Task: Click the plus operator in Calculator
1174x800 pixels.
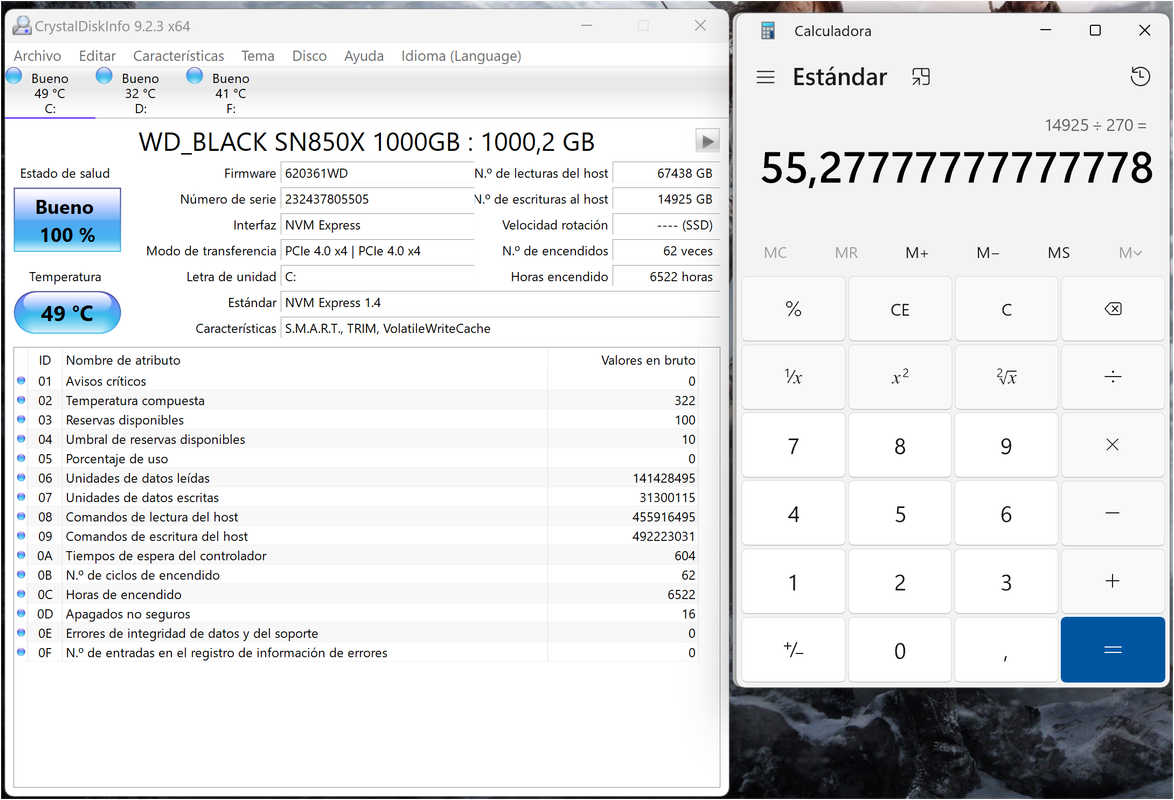Action: [x=1113, y=581]
